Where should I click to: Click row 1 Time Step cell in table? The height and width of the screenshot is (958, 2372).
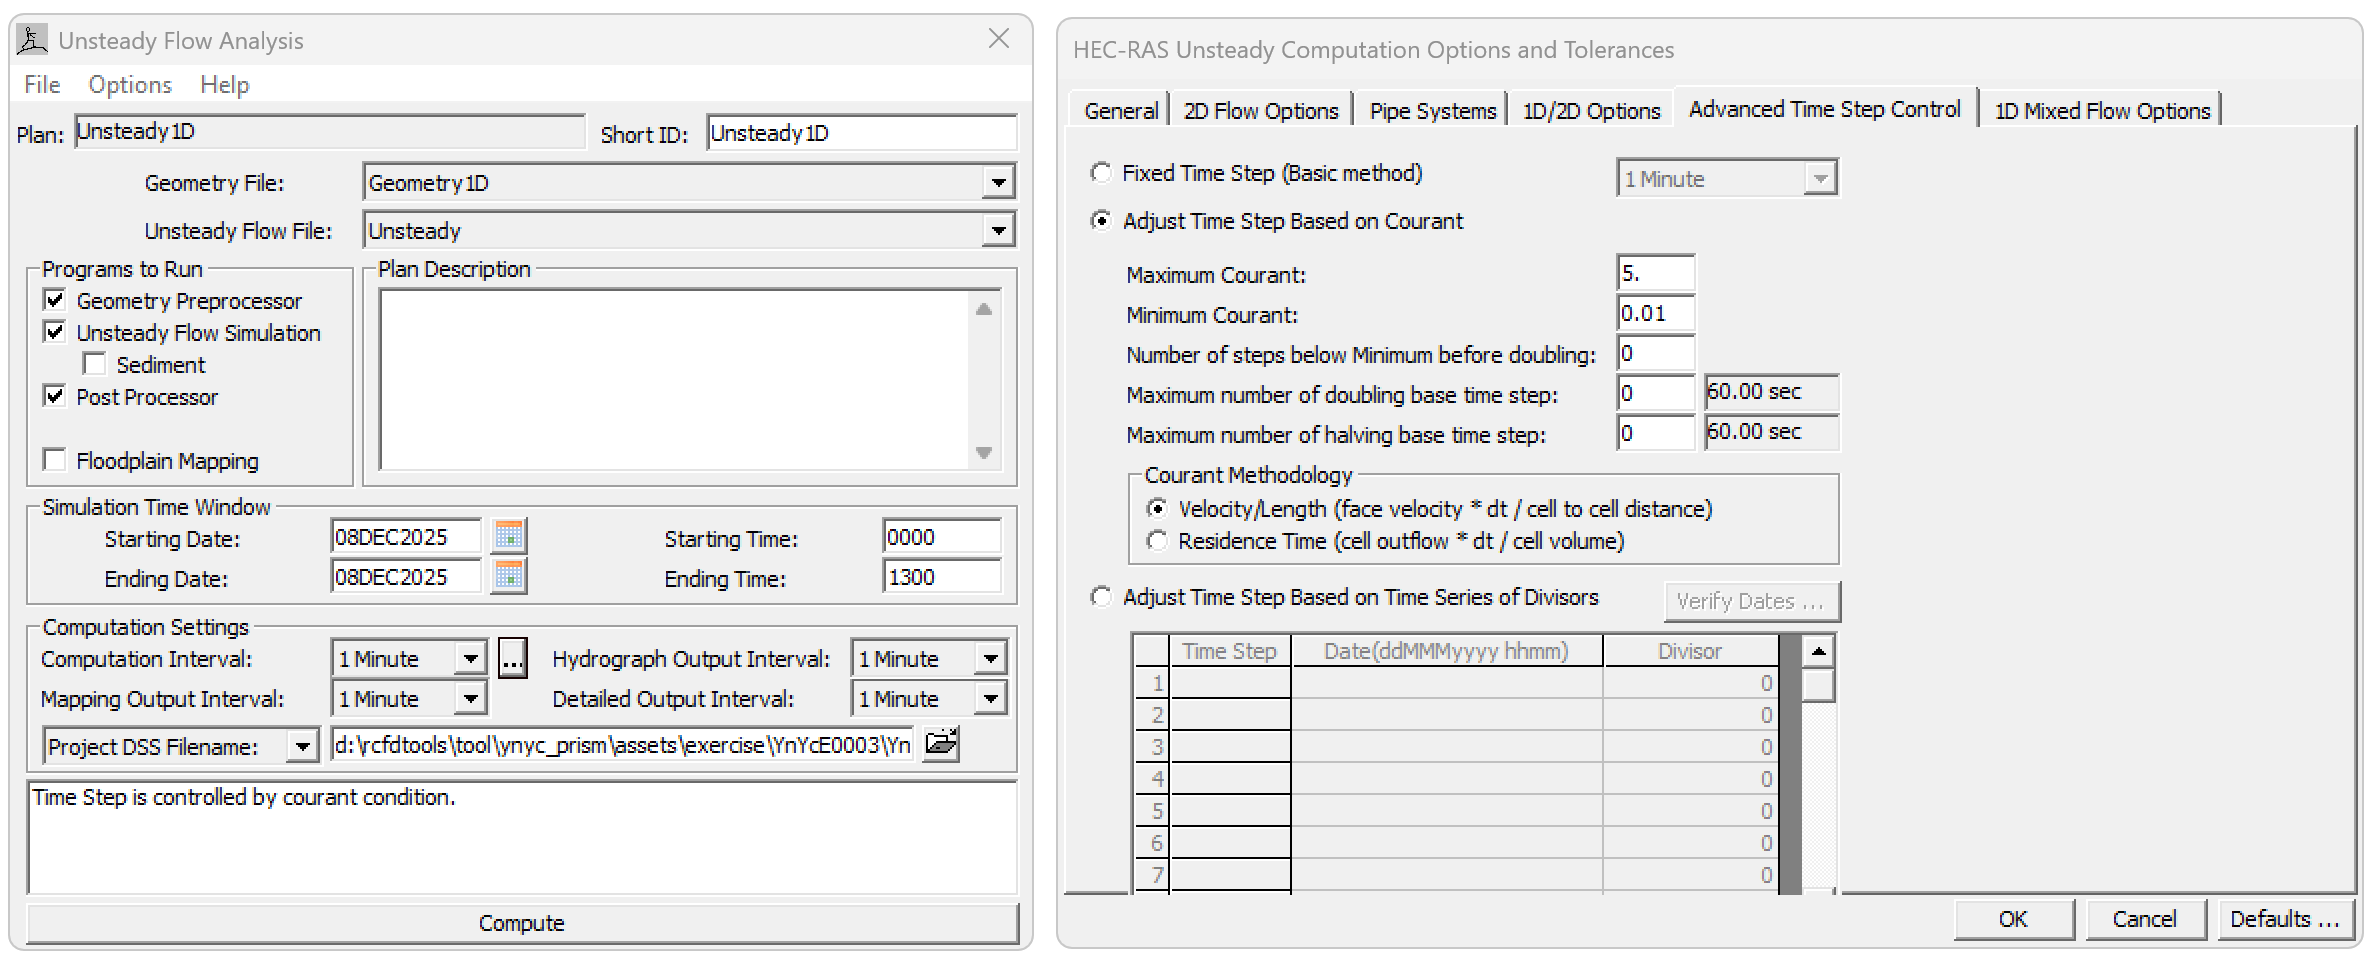(1230, 683)
